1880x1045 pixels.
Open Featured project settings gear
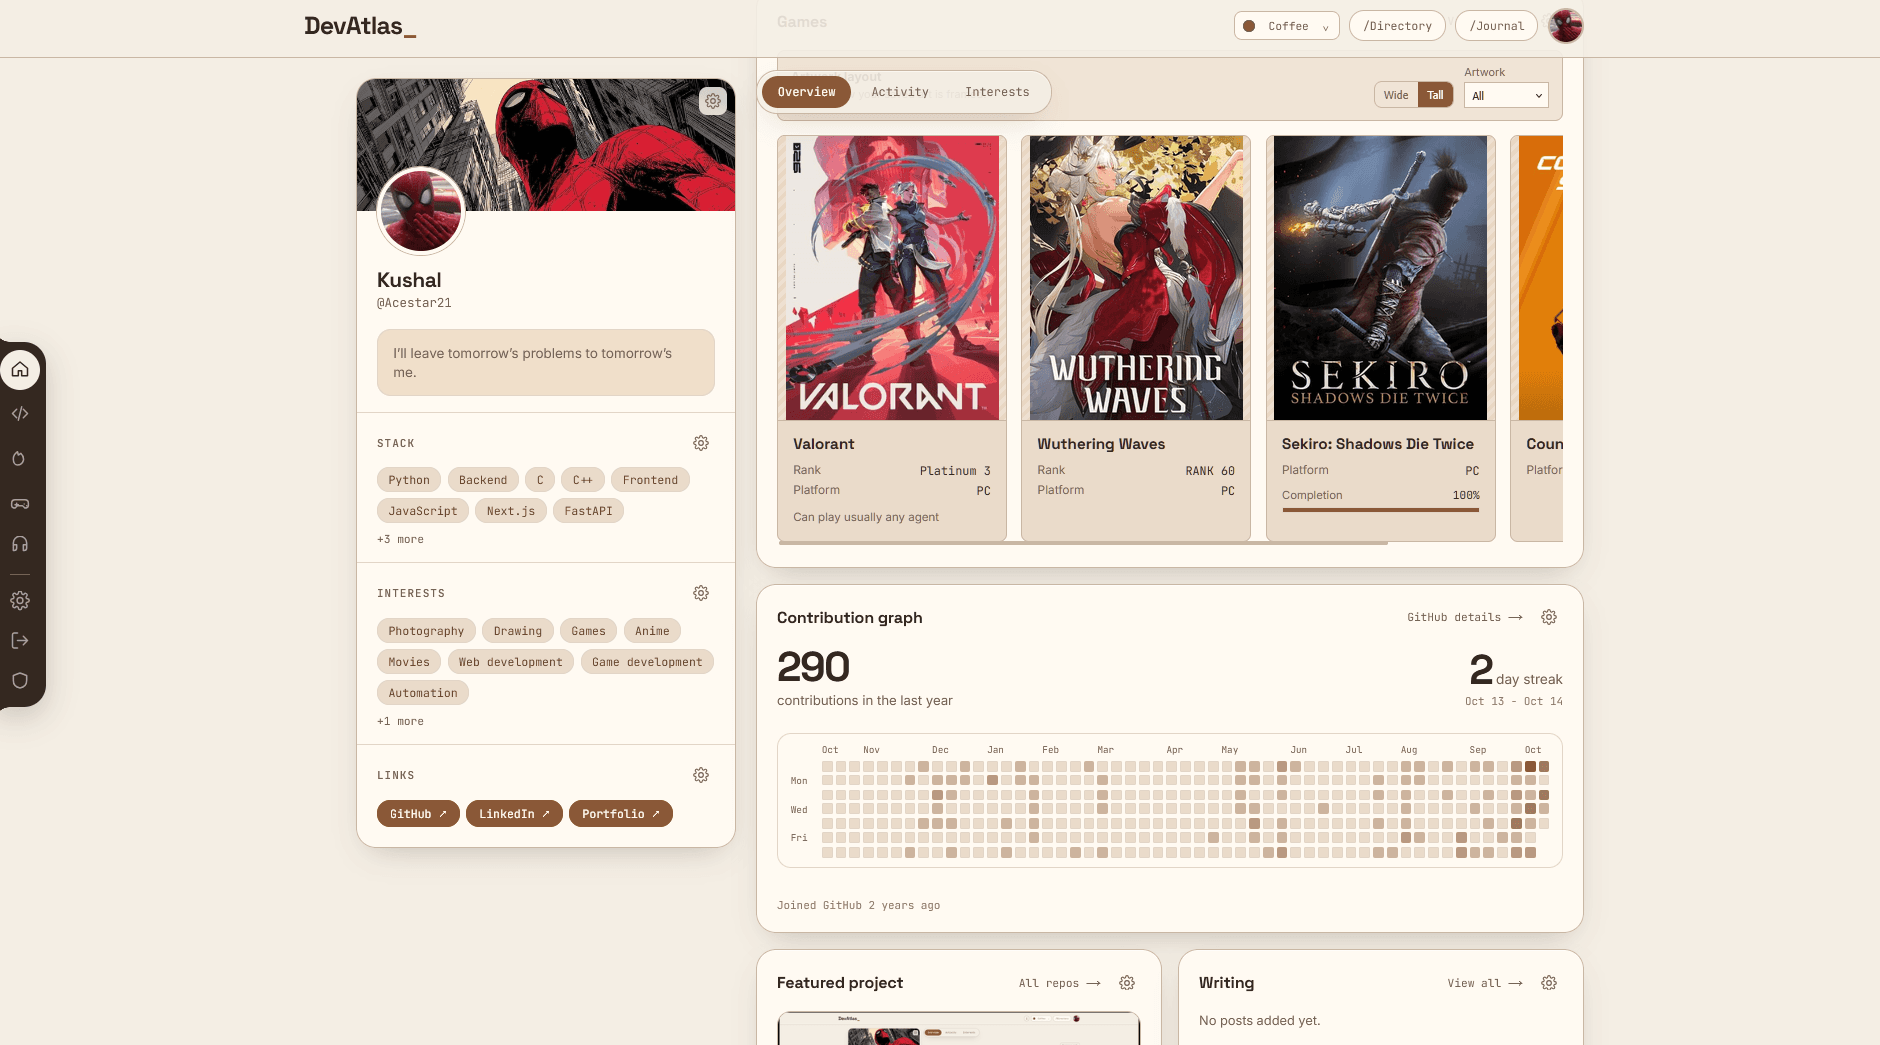click(x=1127, y=983)
